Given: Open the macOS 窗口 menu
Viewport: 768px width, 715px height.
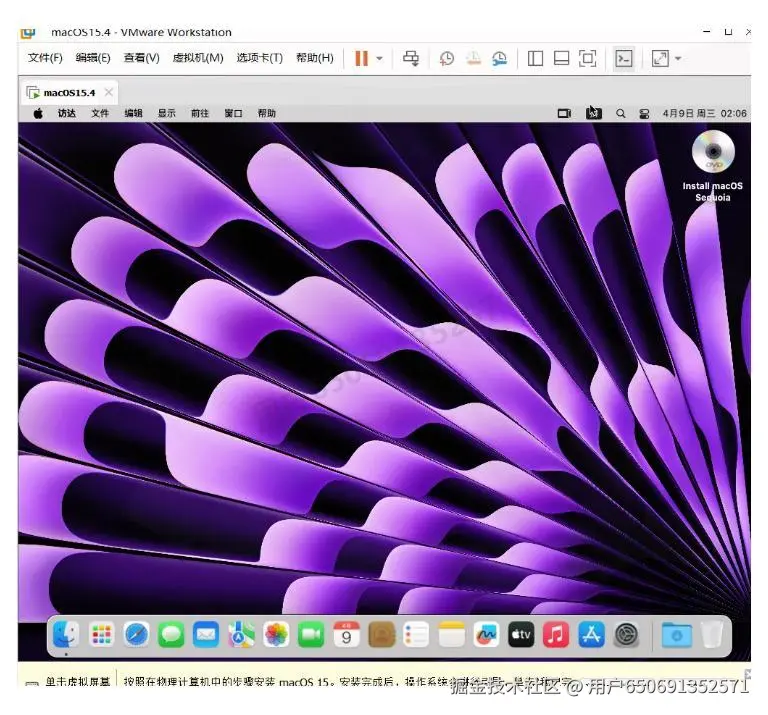Looking at the screenshot, I should coord(233,113).
